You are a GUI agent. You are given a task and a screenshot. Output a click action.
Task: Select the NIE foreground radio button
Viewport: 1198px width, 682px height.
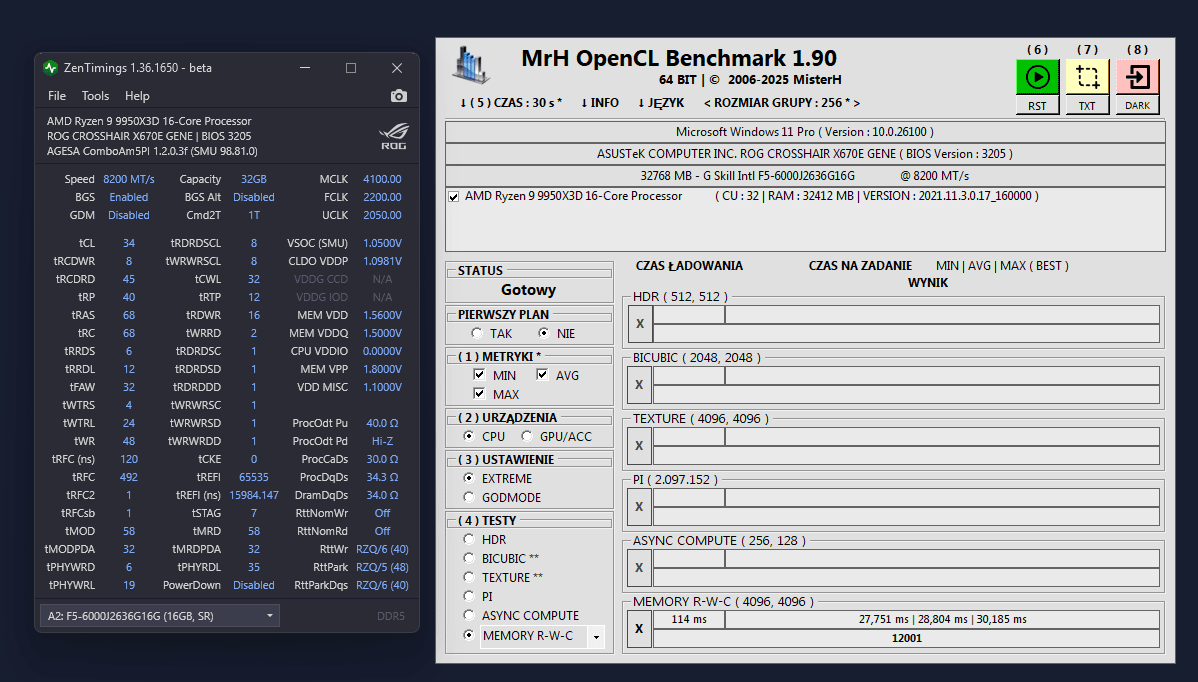[x=543, y=333]
